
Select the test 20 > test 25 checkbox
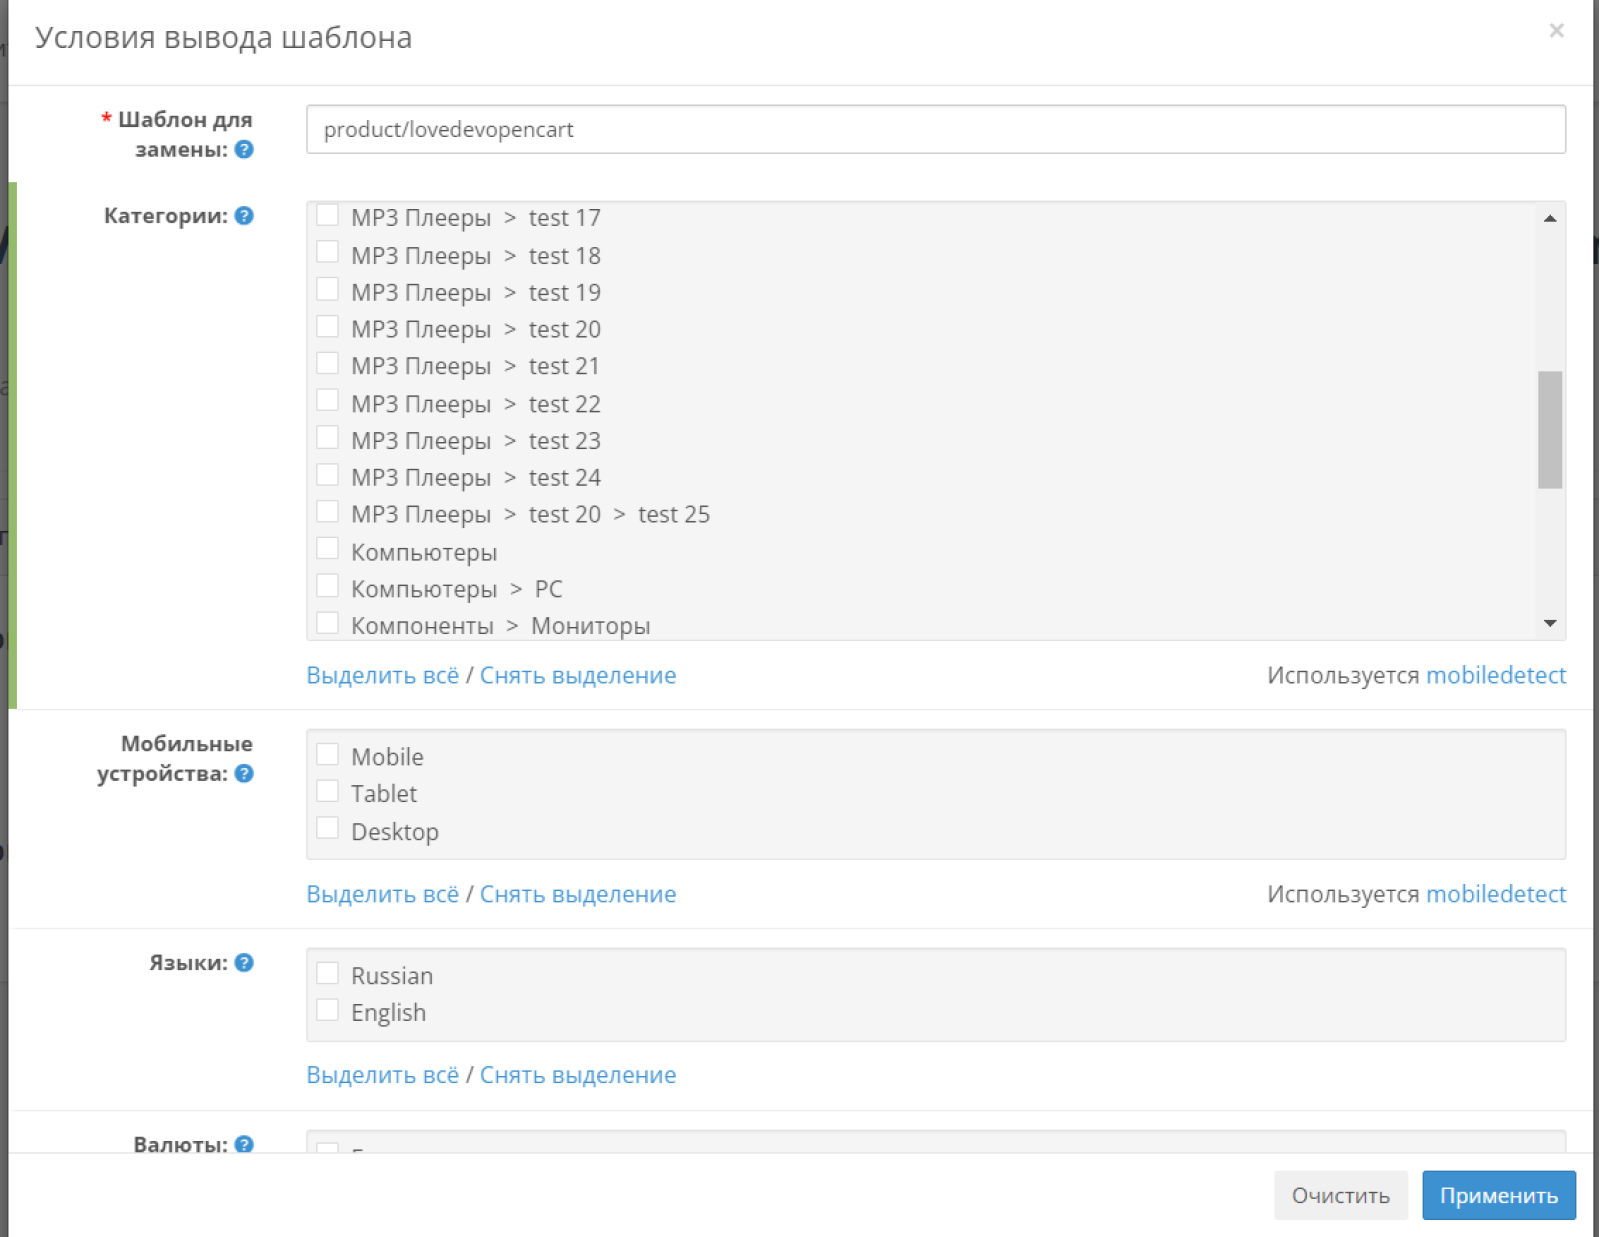327,511
